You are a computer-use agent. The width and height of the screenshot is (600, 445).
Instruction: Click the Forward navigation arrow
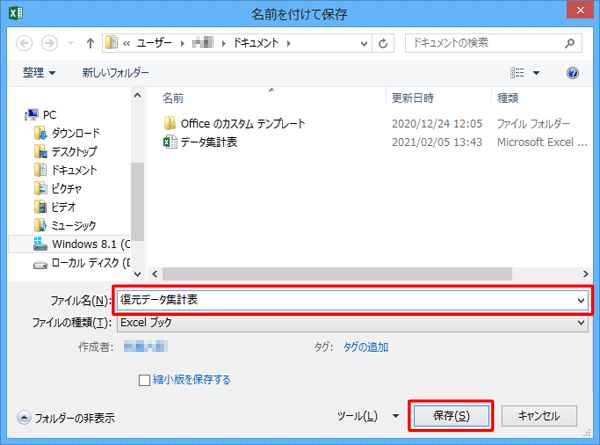click(50, 43)
